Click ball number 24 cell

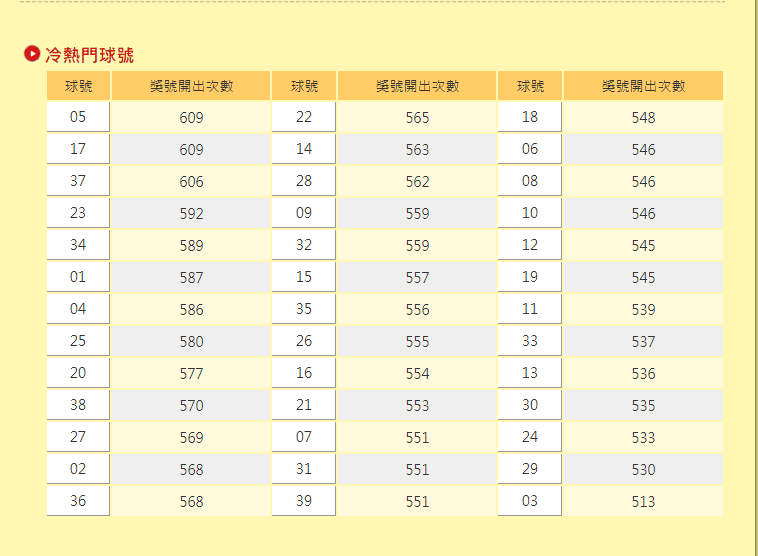[530, 436]
